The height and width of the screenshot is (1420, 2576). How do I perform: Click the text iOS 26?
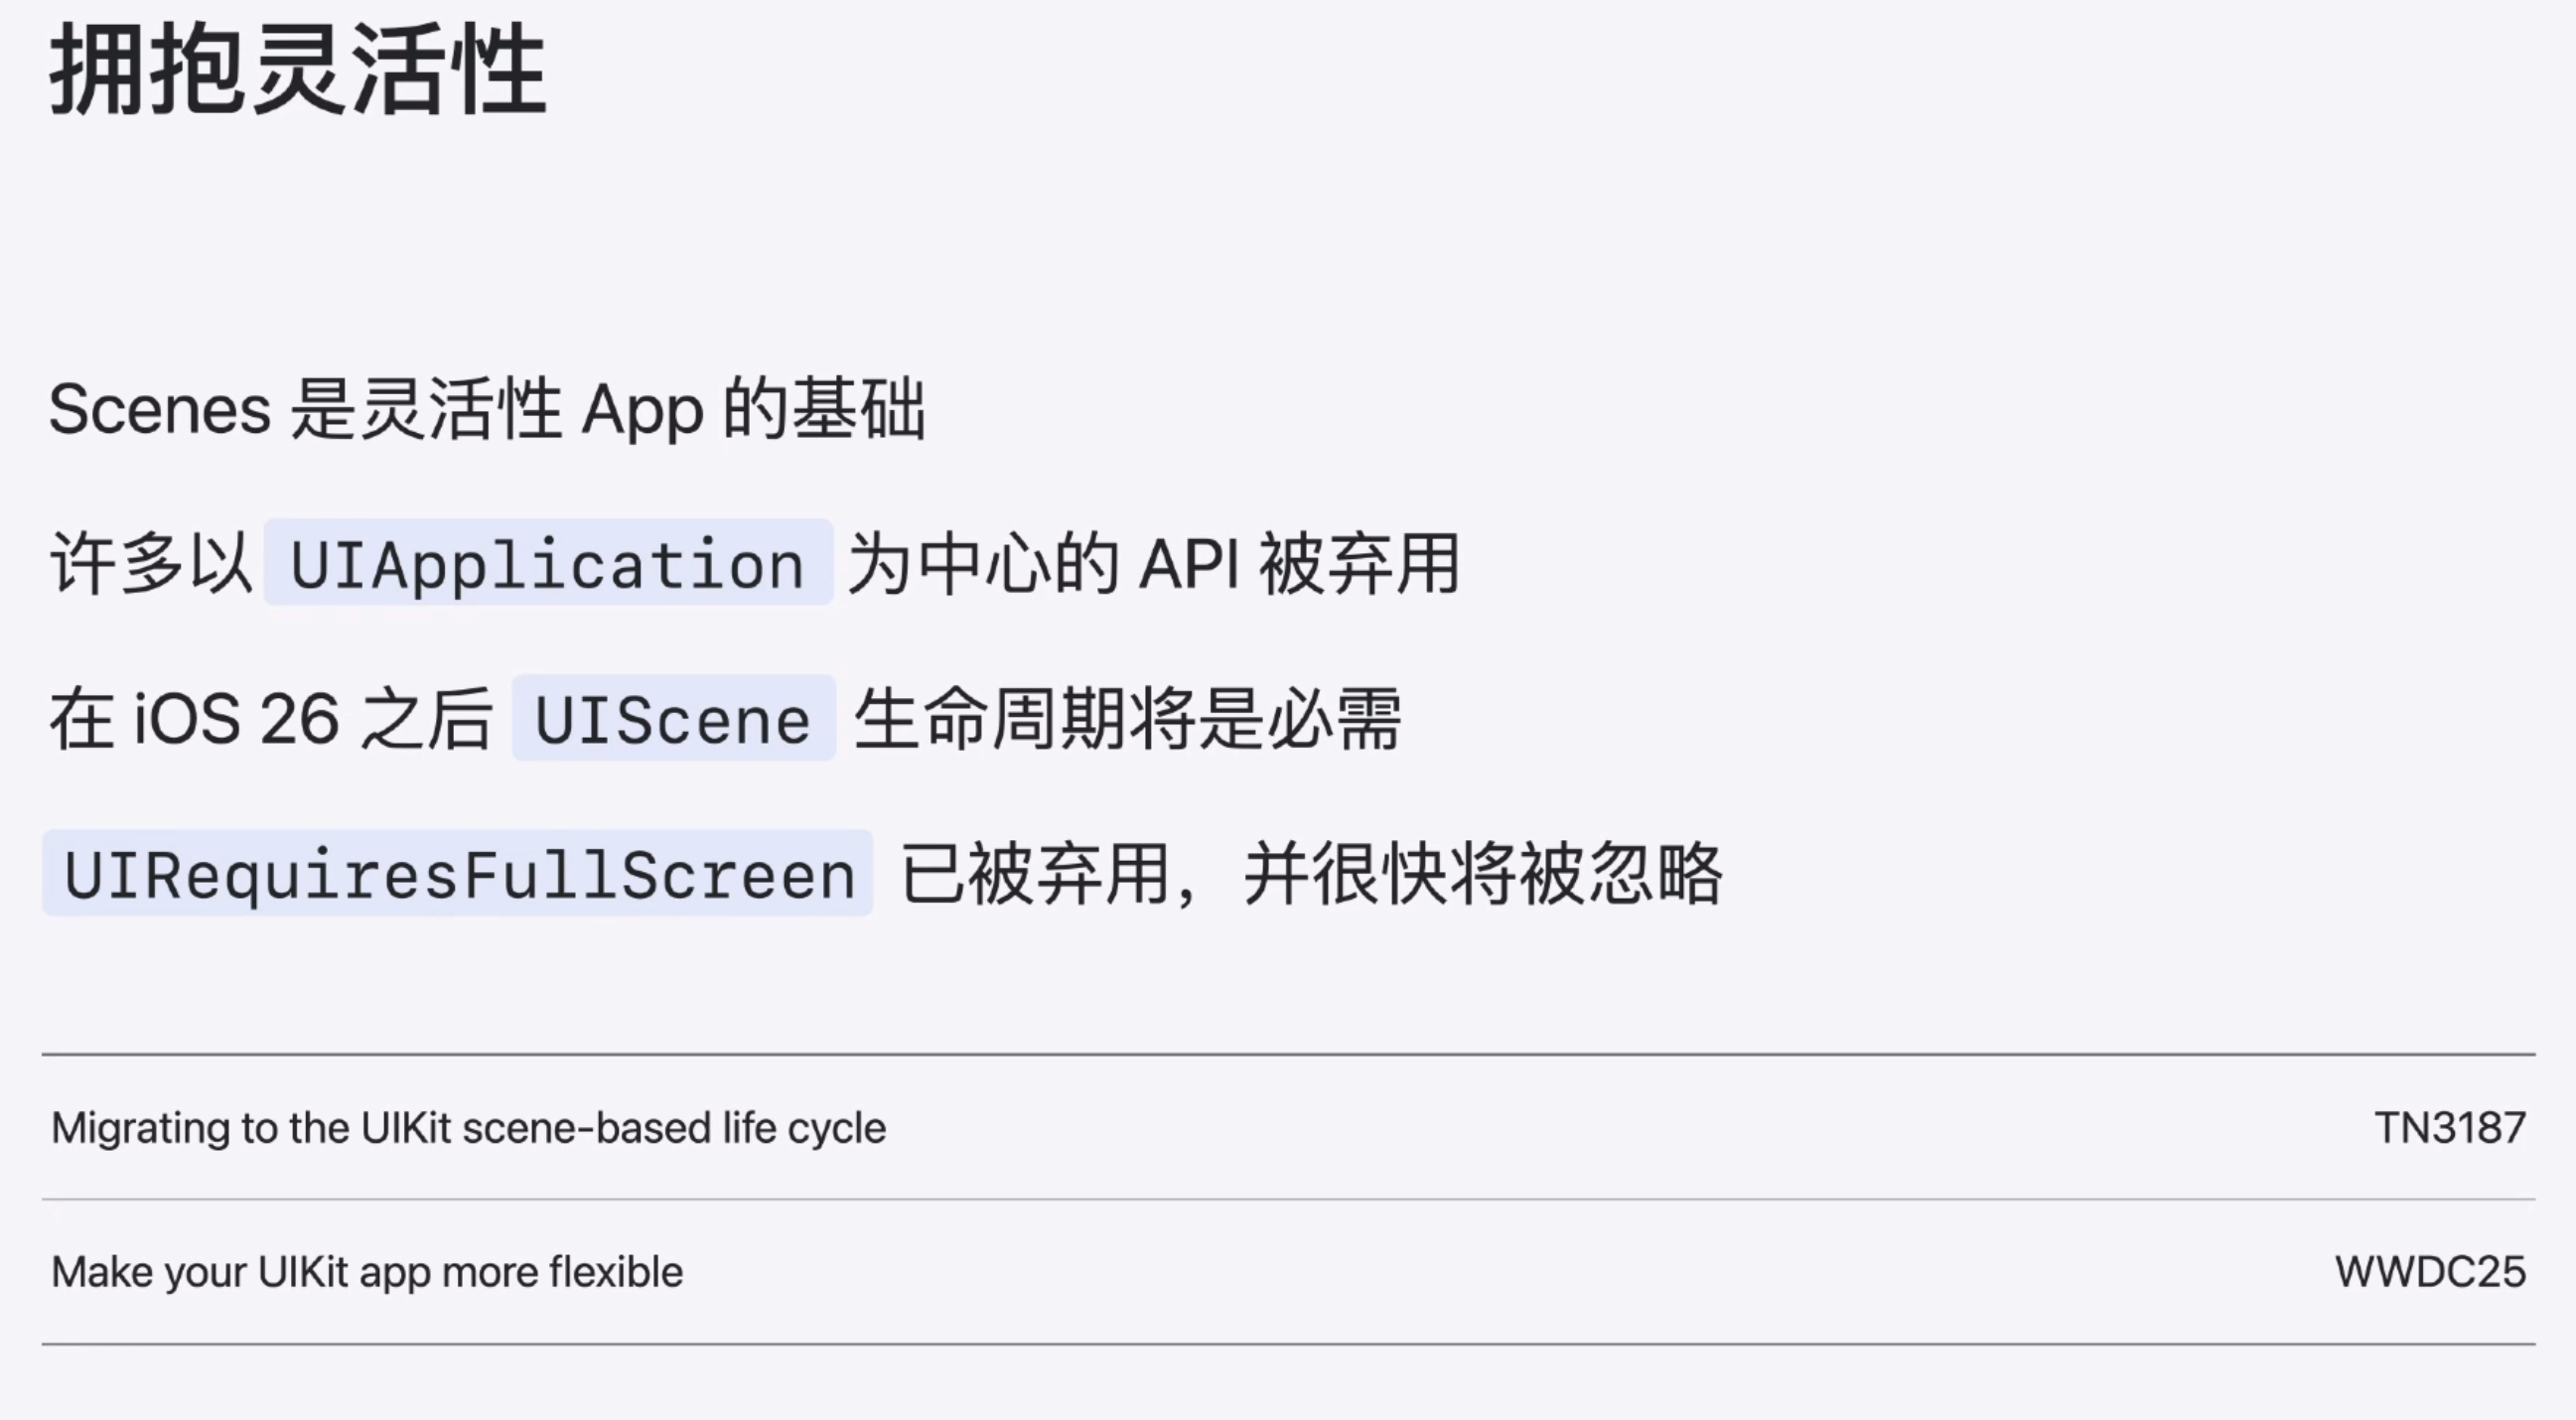tap(236, 719)
